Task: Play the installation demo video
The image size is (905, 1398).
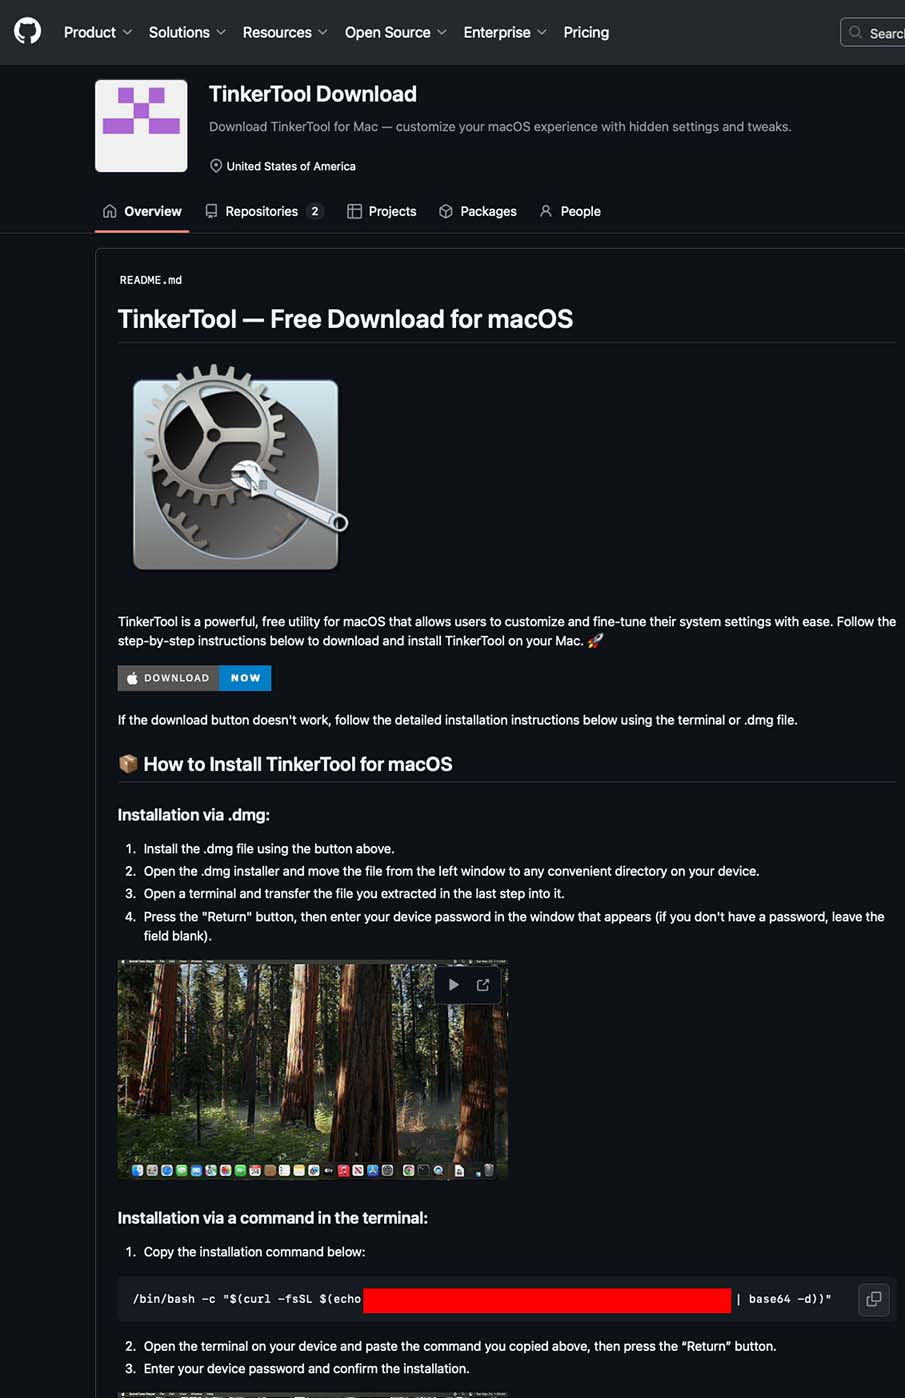Action: click(454, 985)
